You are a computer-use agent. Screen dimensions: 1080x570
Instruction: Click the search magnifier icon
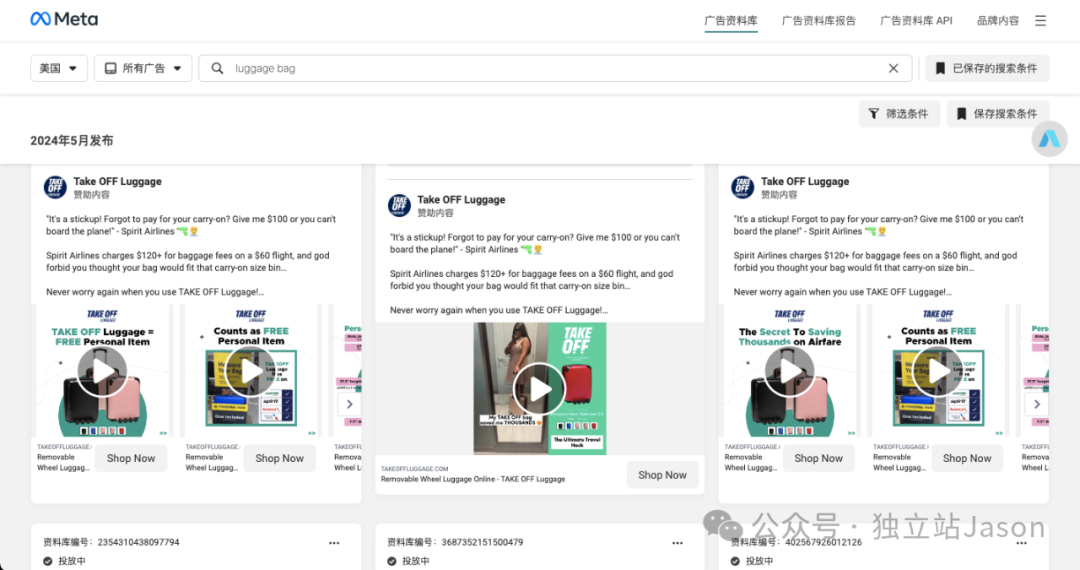click(217, 68)
